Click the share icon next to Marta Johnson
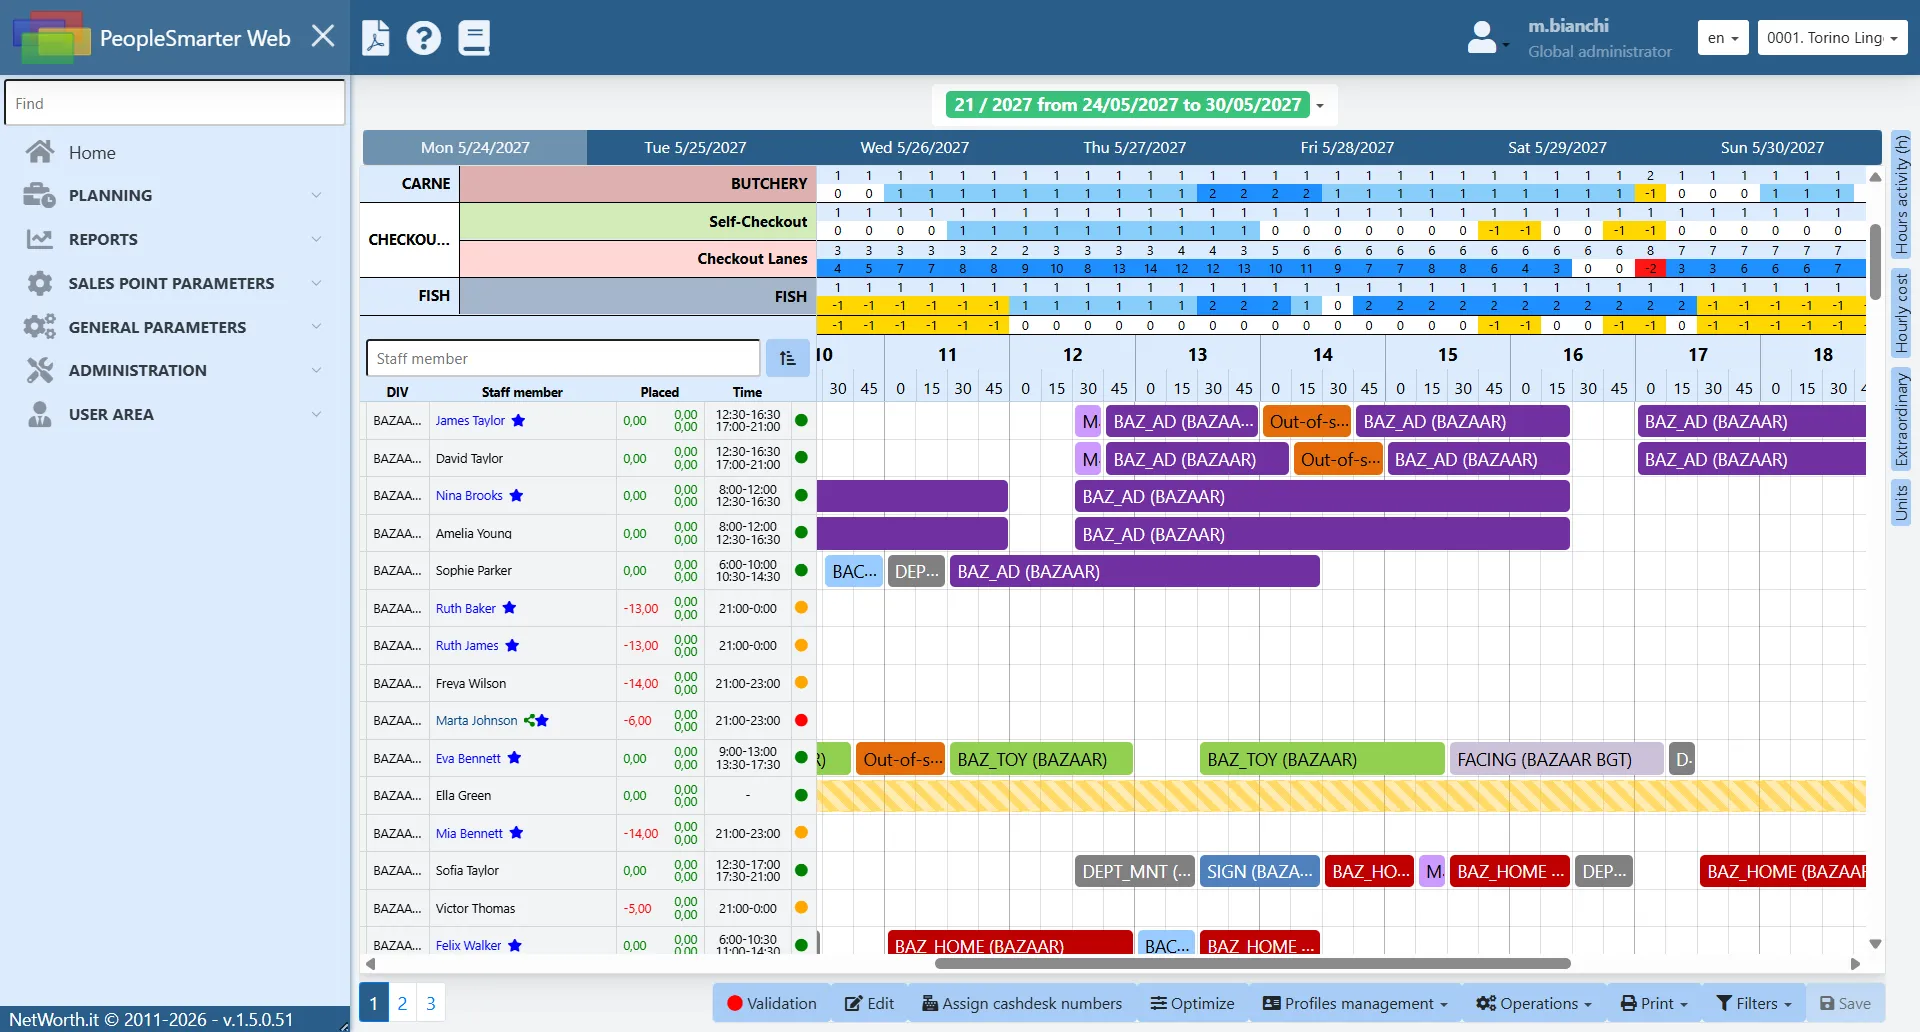Image resolution: width=1920 pixels, height=1032 pixels. pyautogui.click(x=529, y=721)
